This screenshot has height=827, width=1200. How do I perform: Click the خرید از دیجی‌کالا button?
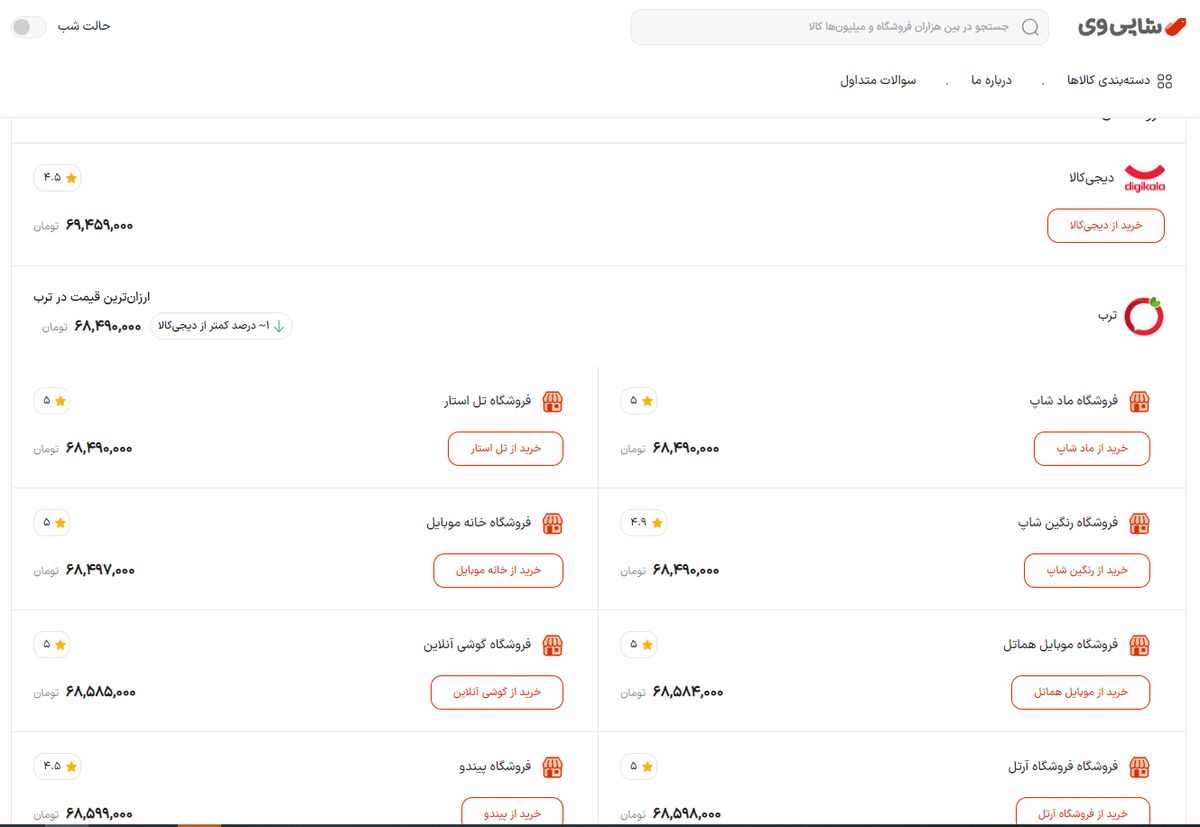(x=1106, y=226)
